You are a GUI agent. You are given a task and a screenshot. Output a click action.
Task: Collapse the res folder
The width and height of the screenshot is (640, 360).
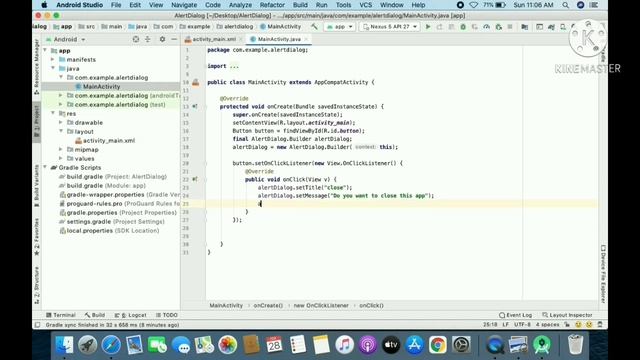pyautogui.click(x=53, y=113)
